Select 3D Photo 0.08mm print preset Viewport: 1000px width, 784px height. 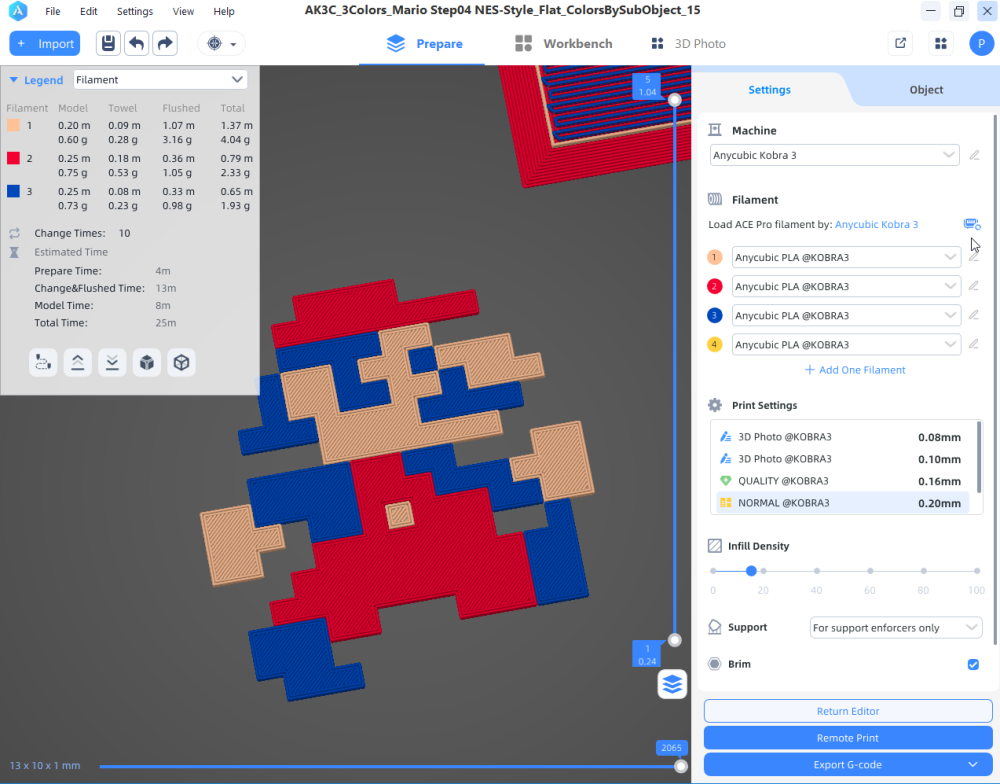842,437
